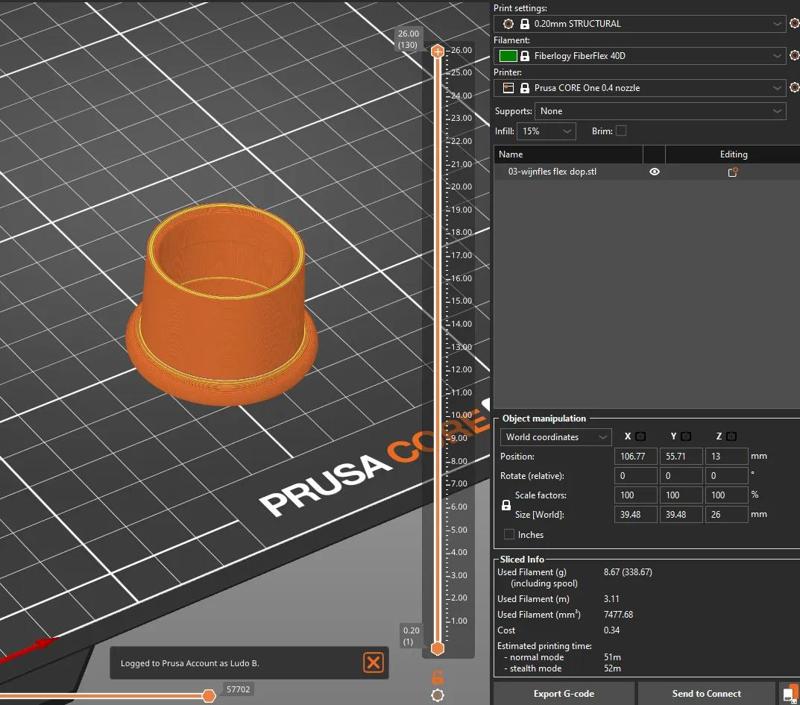This screenshot has height=705, width=800.
Task: Enable the Brim checkbox
Action: click(621, 131)
